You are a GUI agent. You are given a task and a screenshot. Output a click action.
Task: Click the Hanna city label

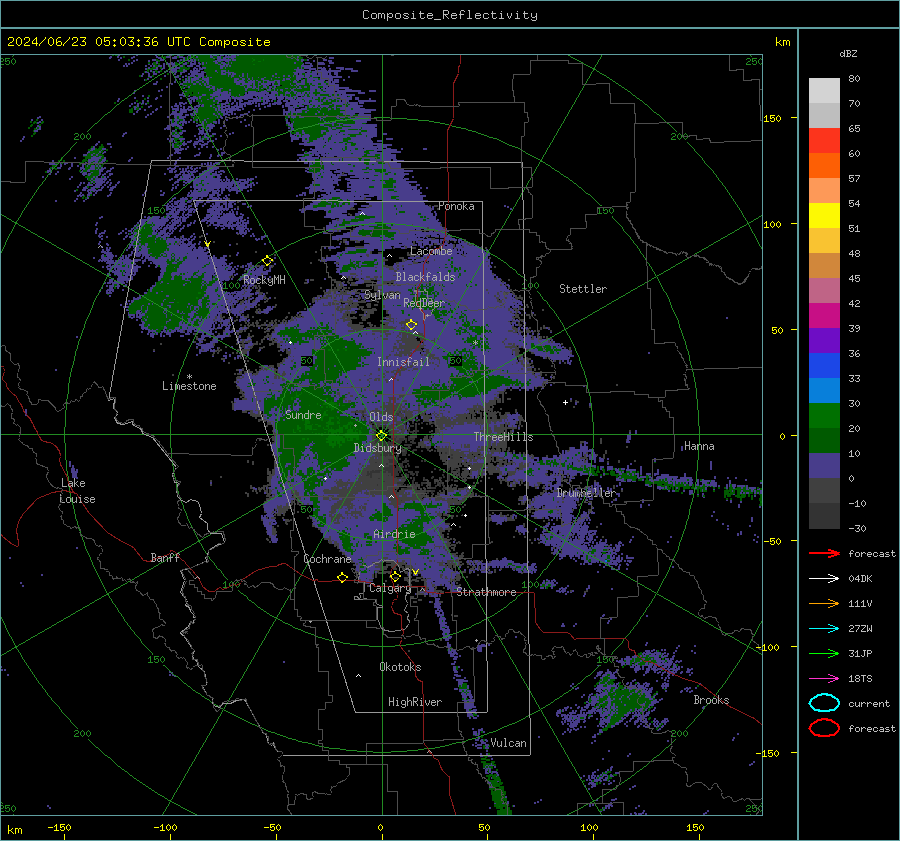[x=699, y=446]
